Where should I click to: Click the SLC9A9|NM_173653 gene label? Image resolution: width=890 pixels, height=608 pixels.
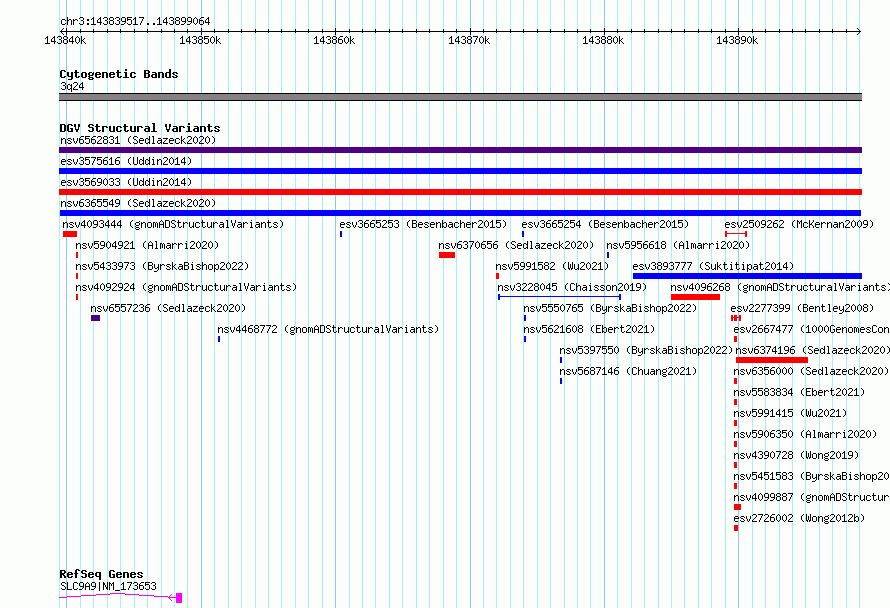108,586
